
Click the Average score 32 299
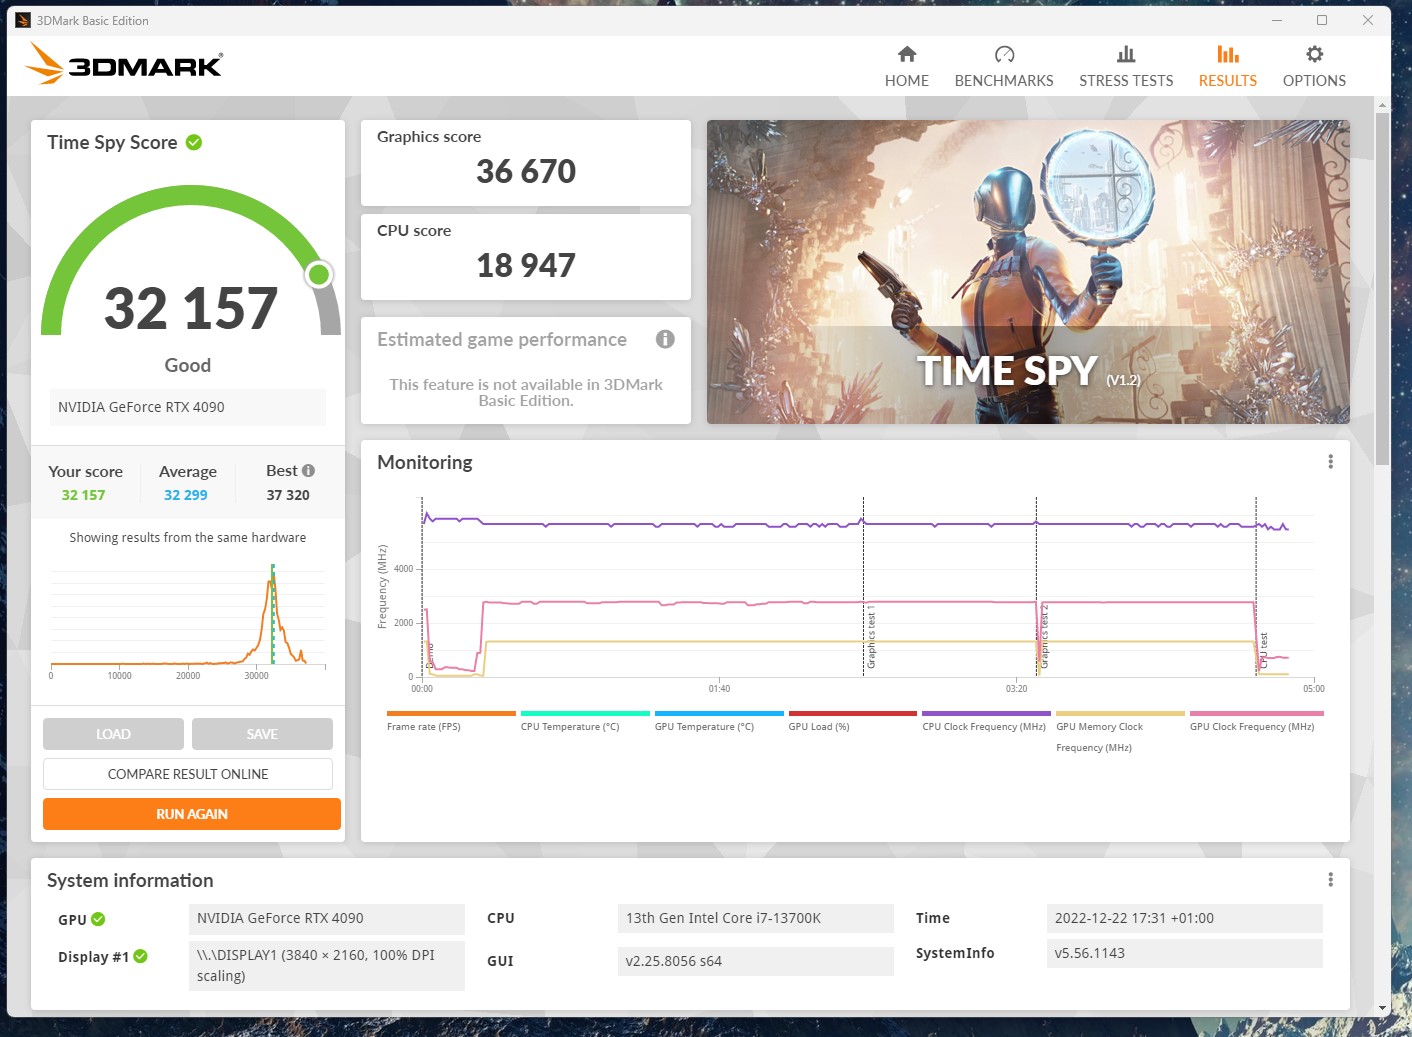click(186, 495)
